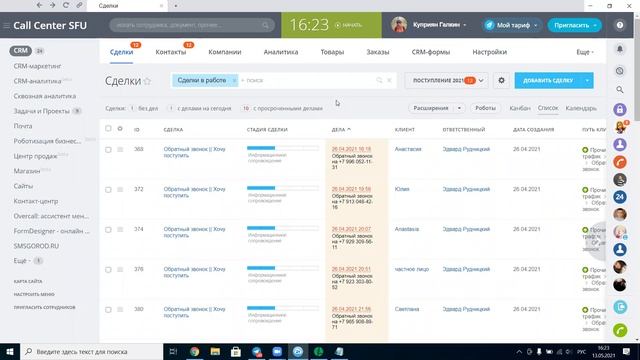Open the hamburger menu next to Call Center SFU
Viewport: 640px width, 360px height.
point(6,25)
